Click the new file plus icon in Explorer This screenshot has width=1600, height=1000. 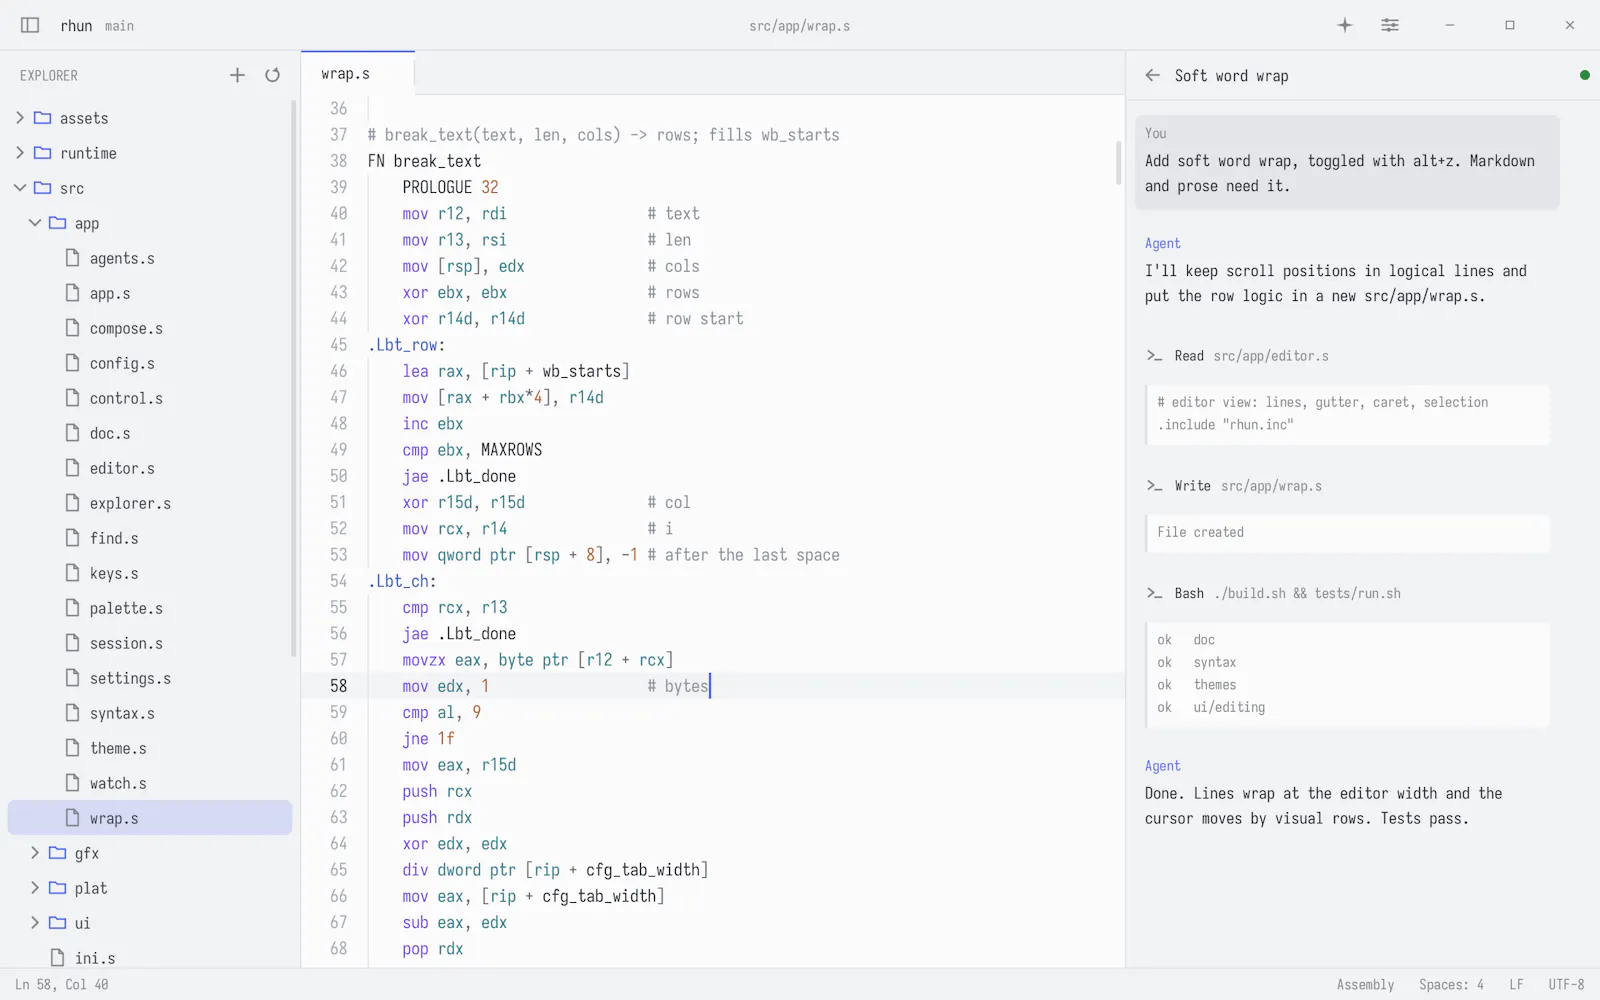[x=237, y=75]
